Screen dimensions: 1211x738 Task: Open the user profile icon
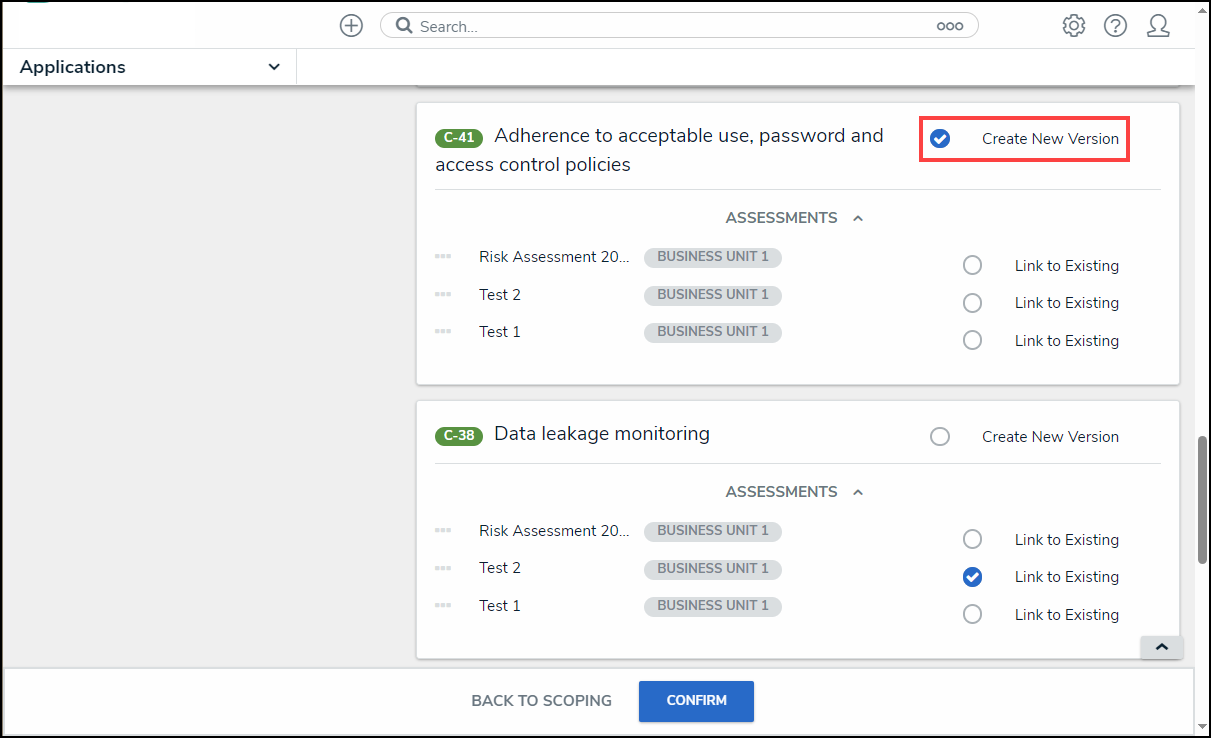(1158, 26)
